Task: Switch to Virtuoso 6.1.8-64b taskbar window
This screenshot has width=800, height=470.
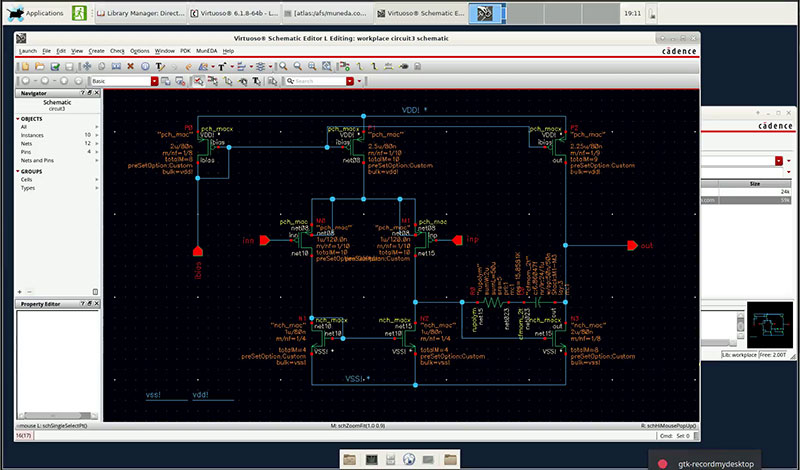Action: click(x=234, y=13)
